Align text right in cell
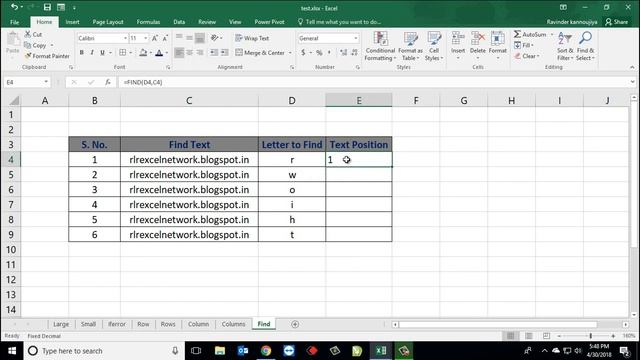Viewport: 640px width, 360px height. coord(200,53)
